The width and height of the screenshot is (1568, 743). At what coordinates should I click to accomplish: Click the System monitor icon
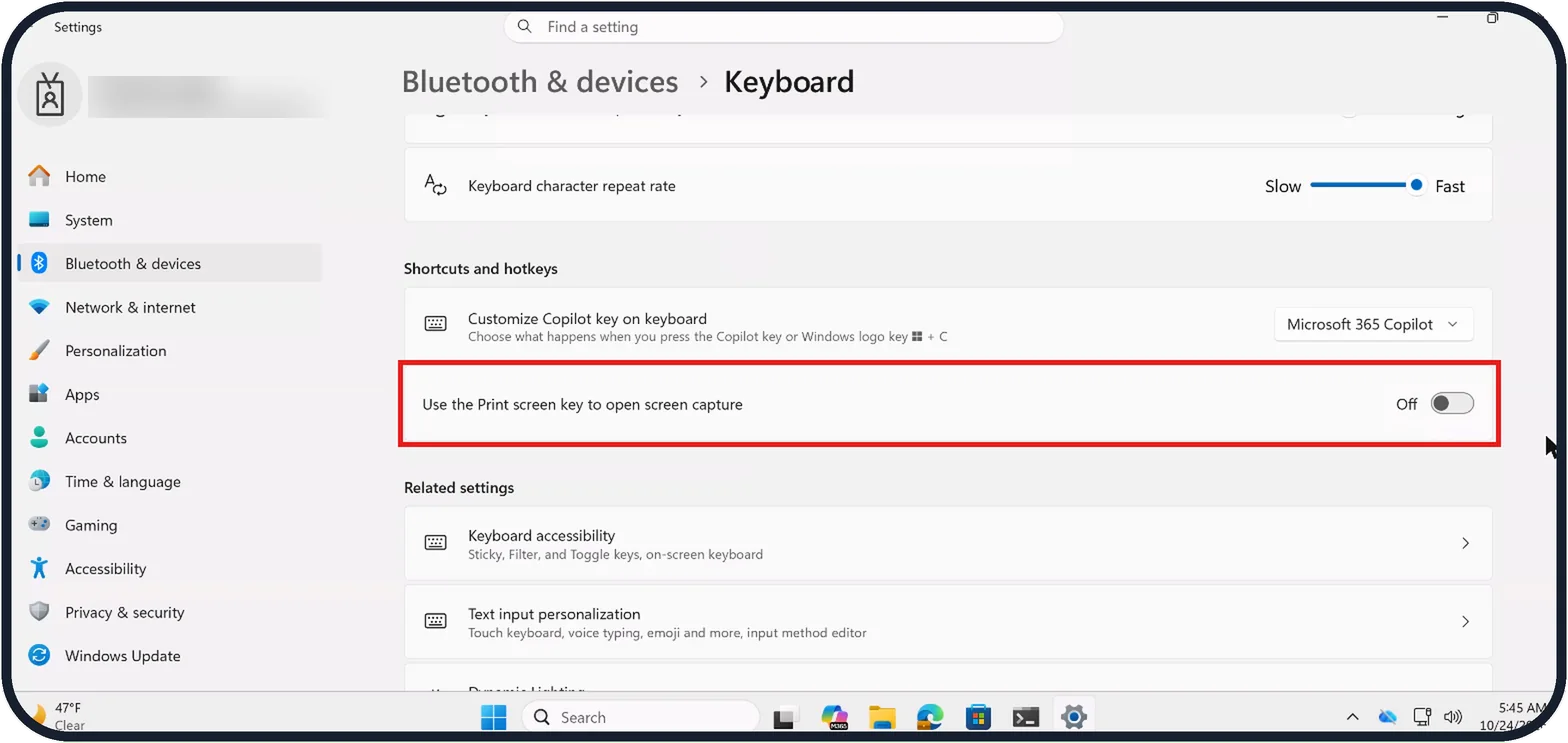tap(39, 220)
